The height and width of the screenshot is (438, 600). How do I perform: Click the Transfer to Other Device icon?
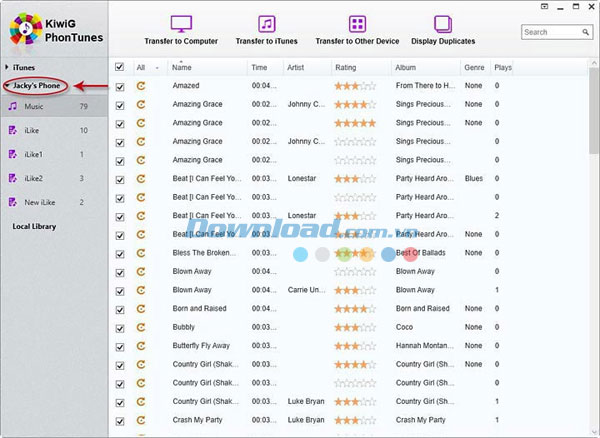tap(357, 24)
